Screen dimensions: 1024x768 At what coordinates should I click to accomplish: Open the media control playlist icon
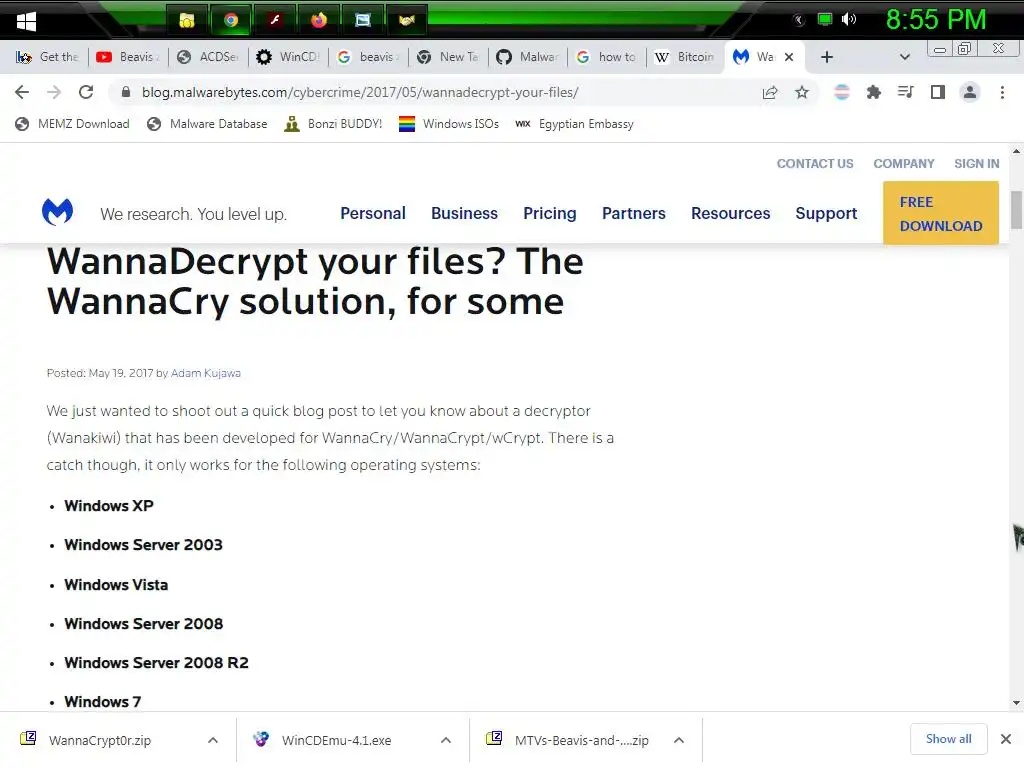click(905, 92)
